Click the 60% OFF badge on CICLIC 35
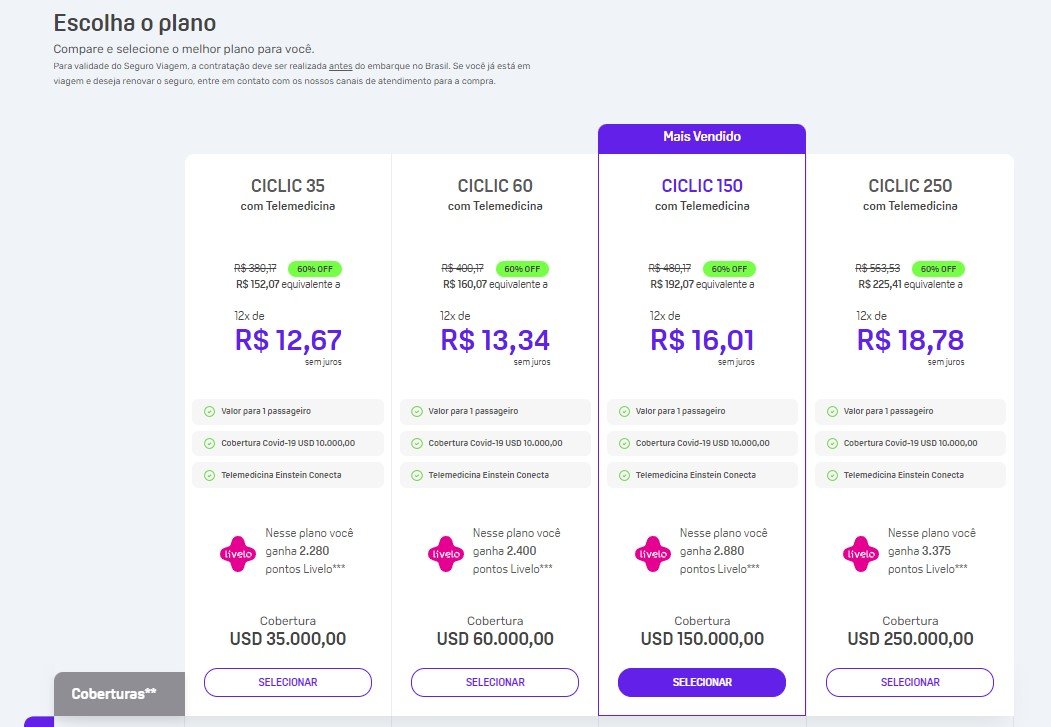The image size is (1051, 727). [315, 269]
